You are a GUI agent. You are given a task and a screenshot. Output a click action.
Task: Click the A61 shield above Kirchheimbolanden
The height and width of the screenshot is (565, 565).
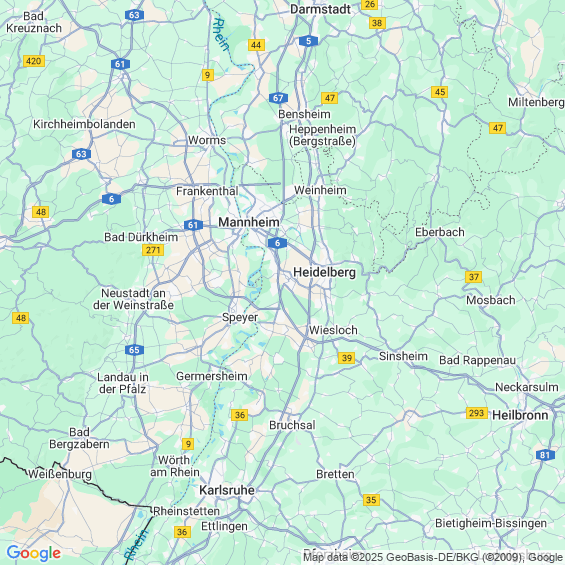[120, 64]
